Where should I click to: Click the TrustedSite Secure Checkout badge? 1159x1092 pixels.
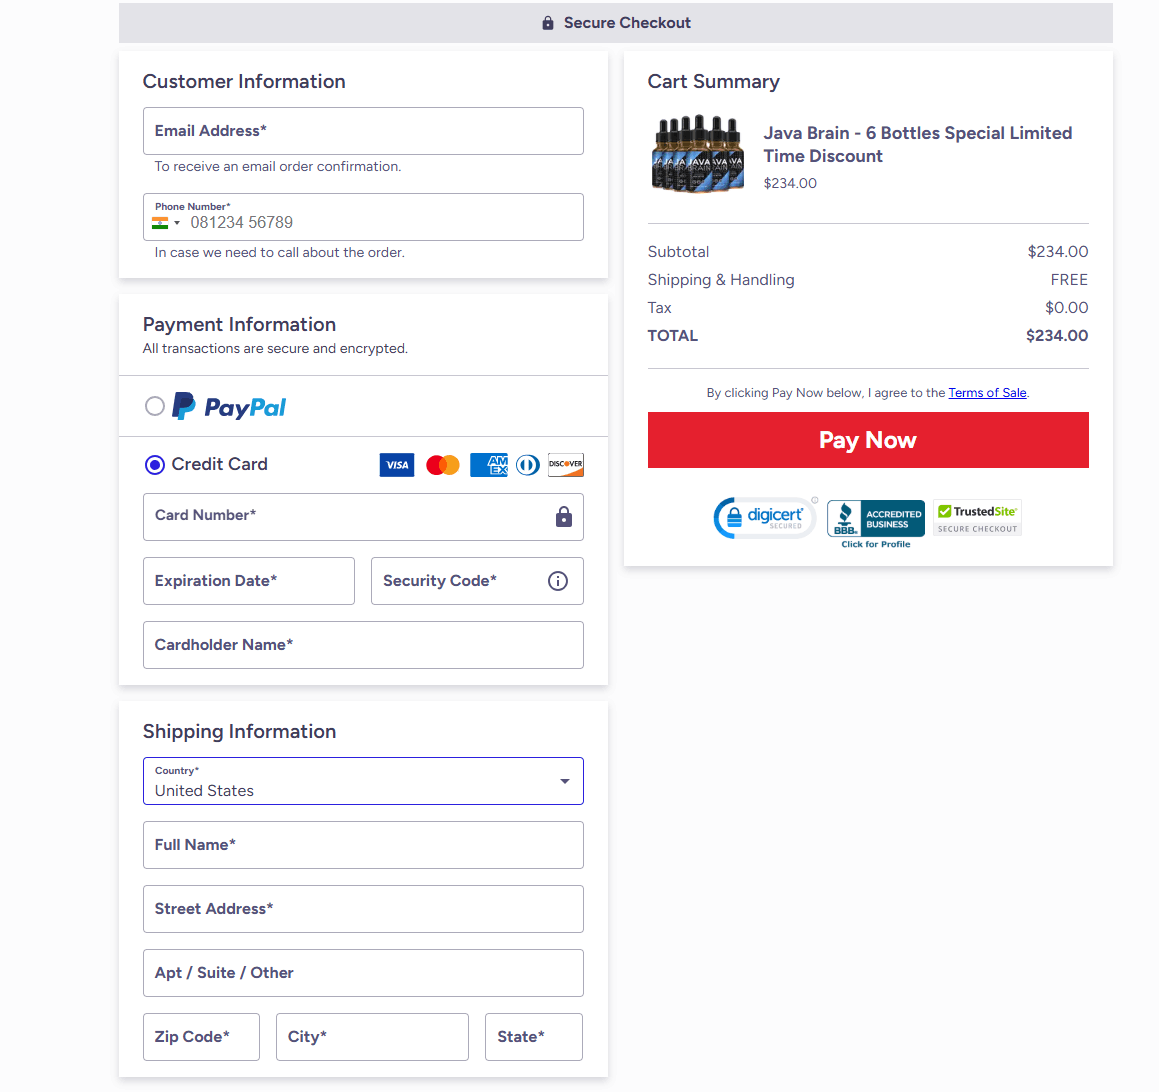(x=977, y=517)
